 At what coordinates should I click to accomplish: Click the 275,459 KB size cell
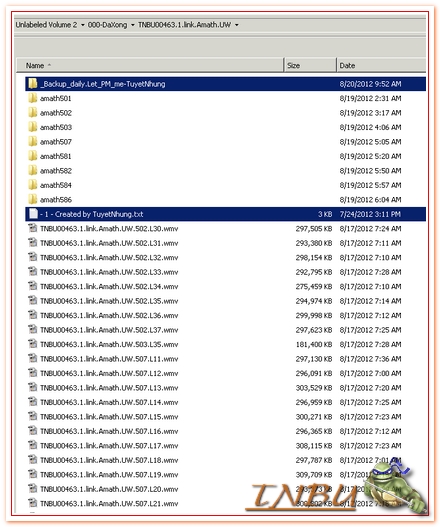tap(314, 286)
